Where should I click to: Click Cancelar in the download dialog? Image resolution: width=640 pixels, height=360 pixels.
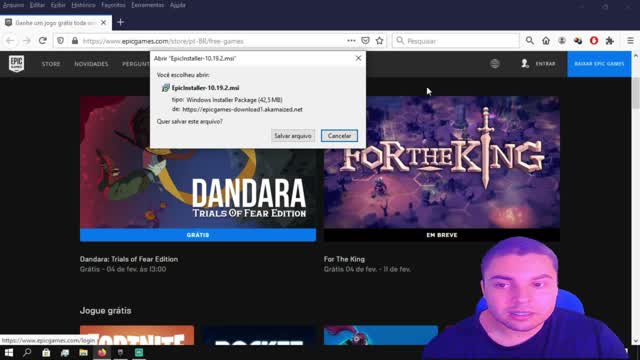point(339,136)
